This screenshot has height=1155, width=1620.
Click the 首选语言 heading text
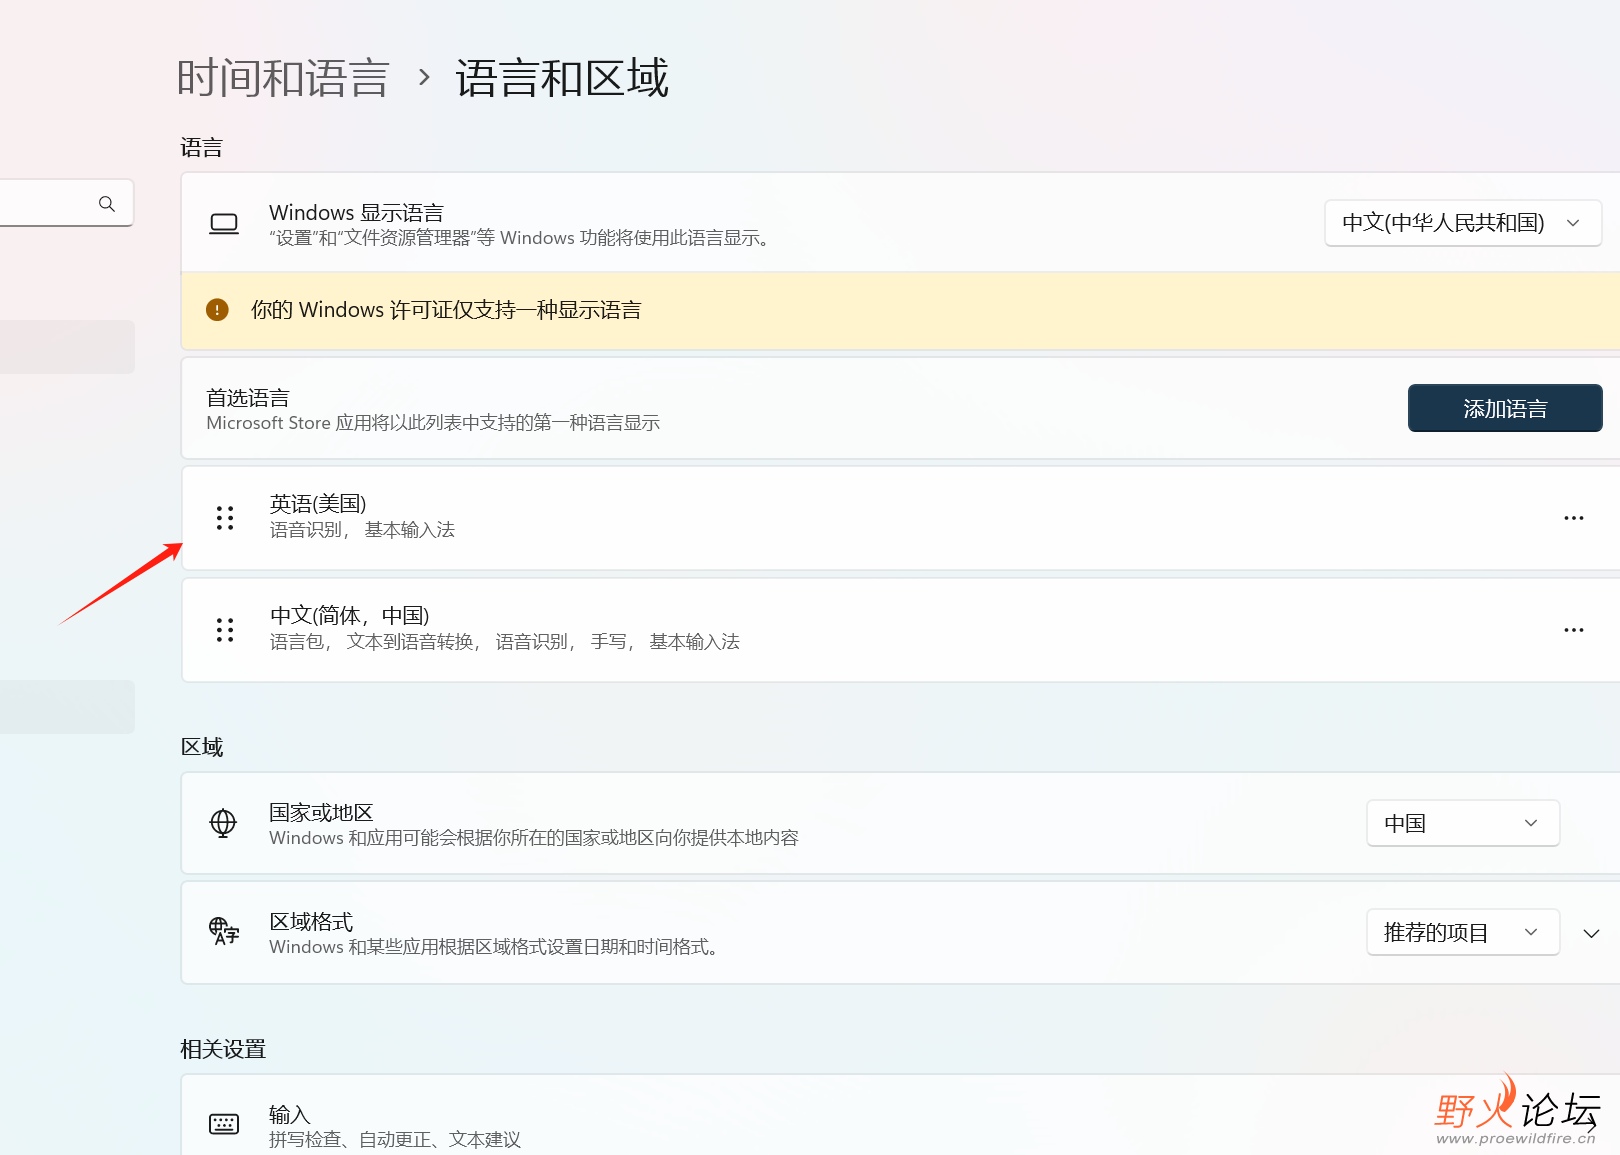click(248, 398)
